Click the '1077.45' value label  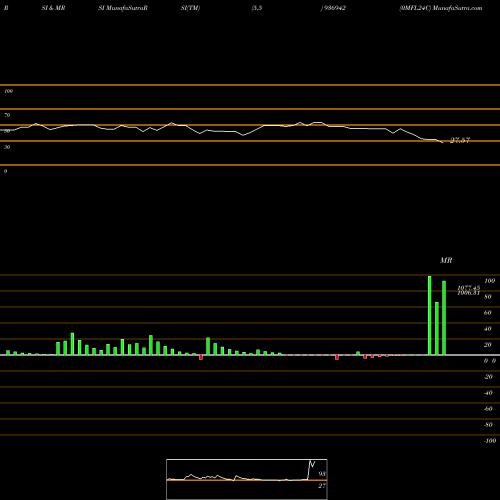pos(469,288)
